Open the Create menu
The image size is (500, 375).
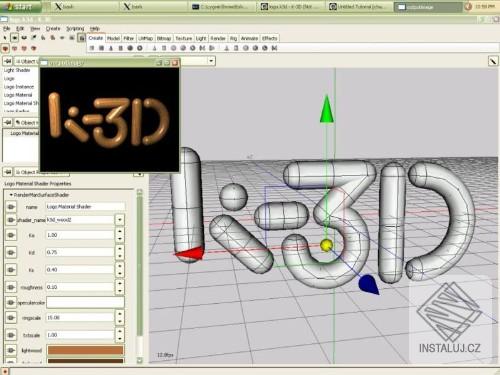(x=53, y=29)
